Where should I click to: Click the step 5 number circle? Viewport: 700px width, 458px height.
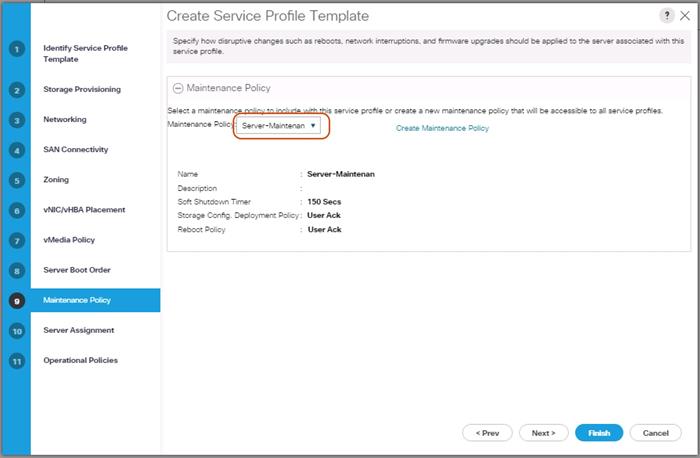16,180
